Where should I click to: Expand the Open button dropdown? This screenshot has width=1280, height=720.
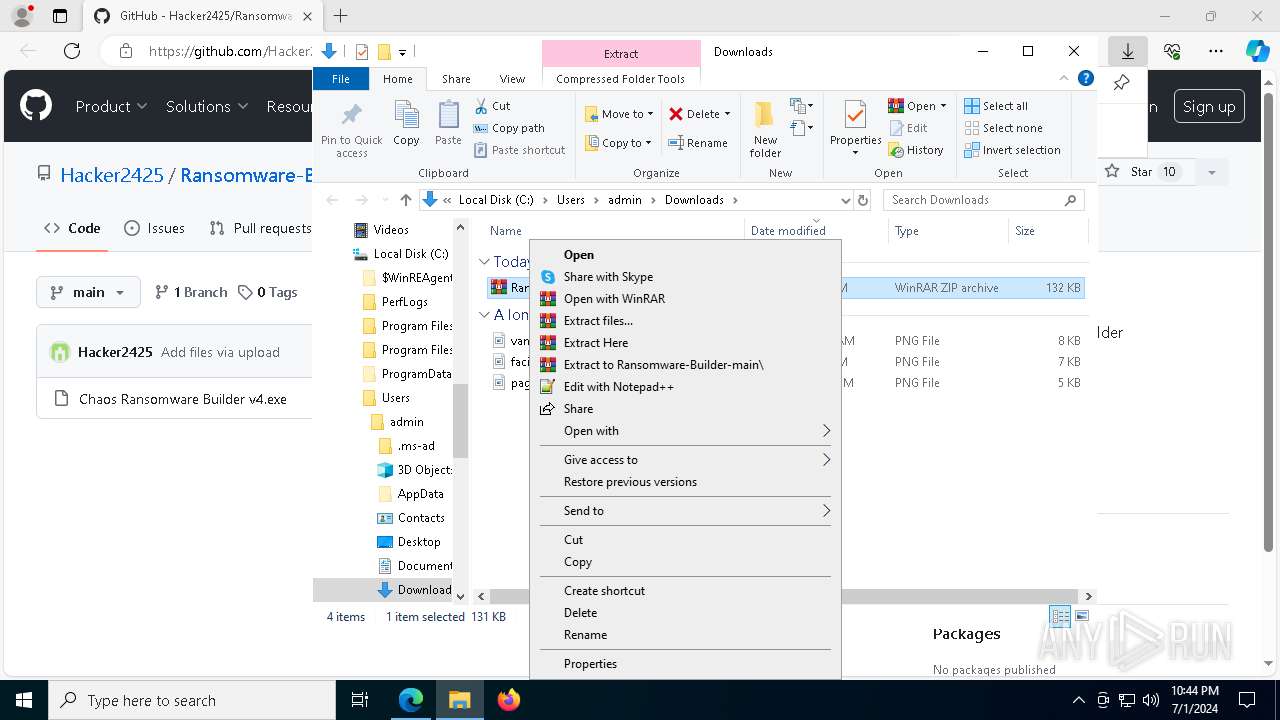(x=943, y=106)
